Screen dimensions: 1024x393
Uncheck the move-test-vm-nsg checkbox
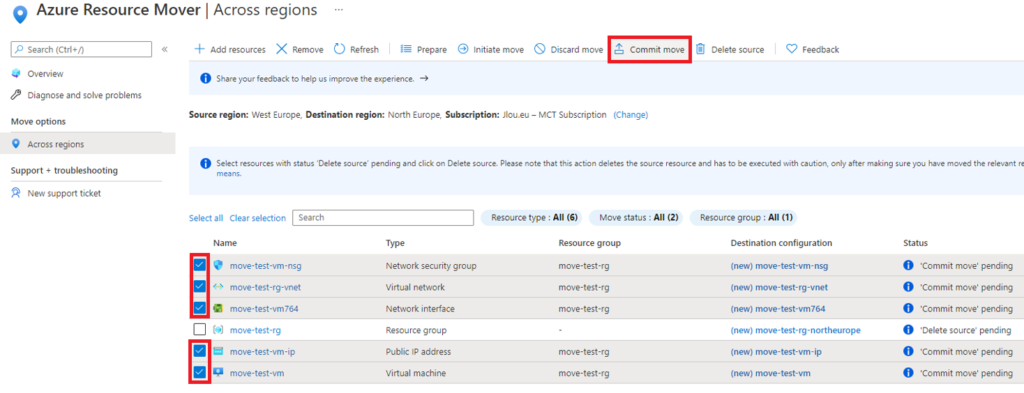[x=200, y=266]
